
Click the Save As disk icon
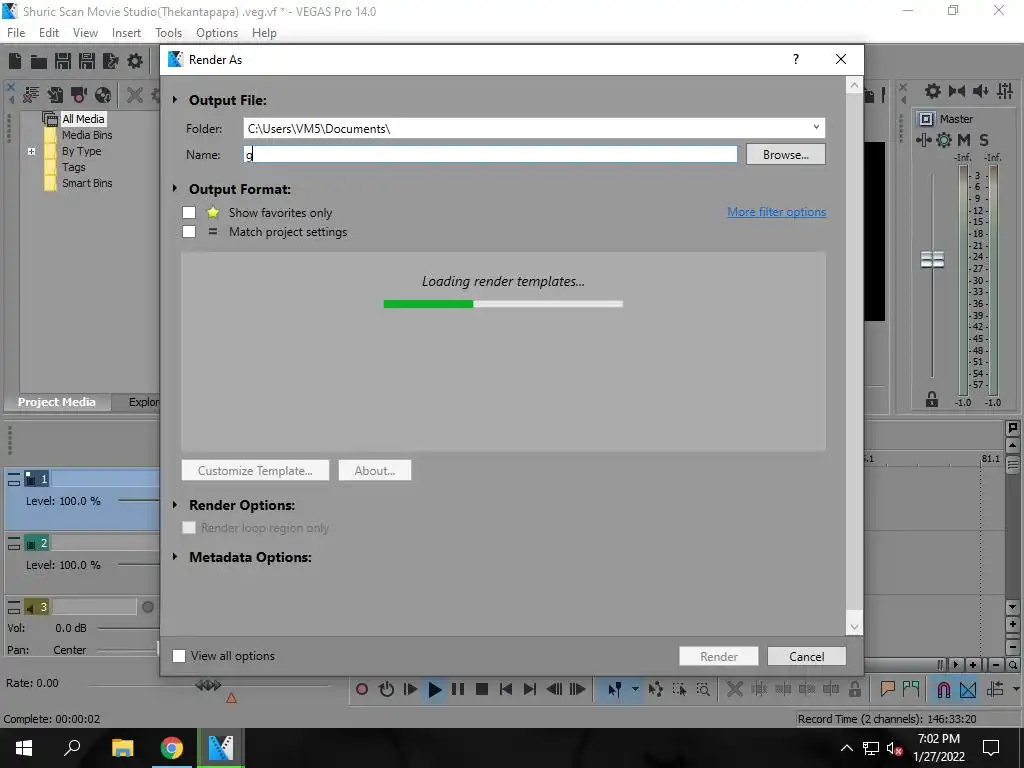(x=87, y=61)
